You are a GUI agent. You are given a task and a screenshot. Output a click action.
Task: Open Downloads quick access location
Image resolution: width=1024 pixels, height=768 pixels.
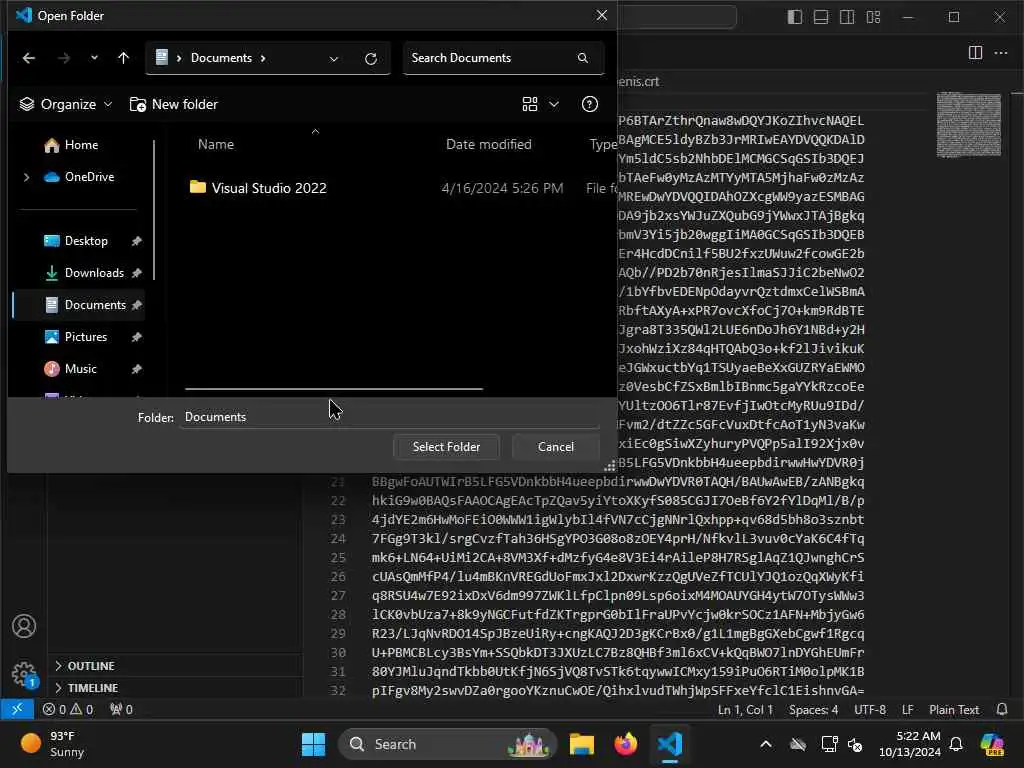click(x=84, y=273)
